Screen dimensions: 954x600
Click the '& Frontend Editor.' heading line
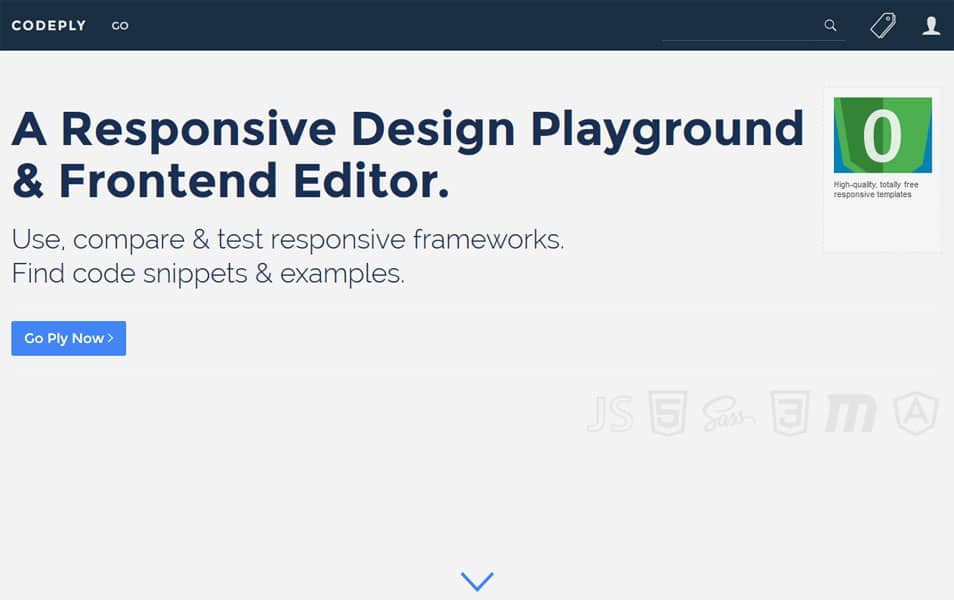click(x=230, y=181)
